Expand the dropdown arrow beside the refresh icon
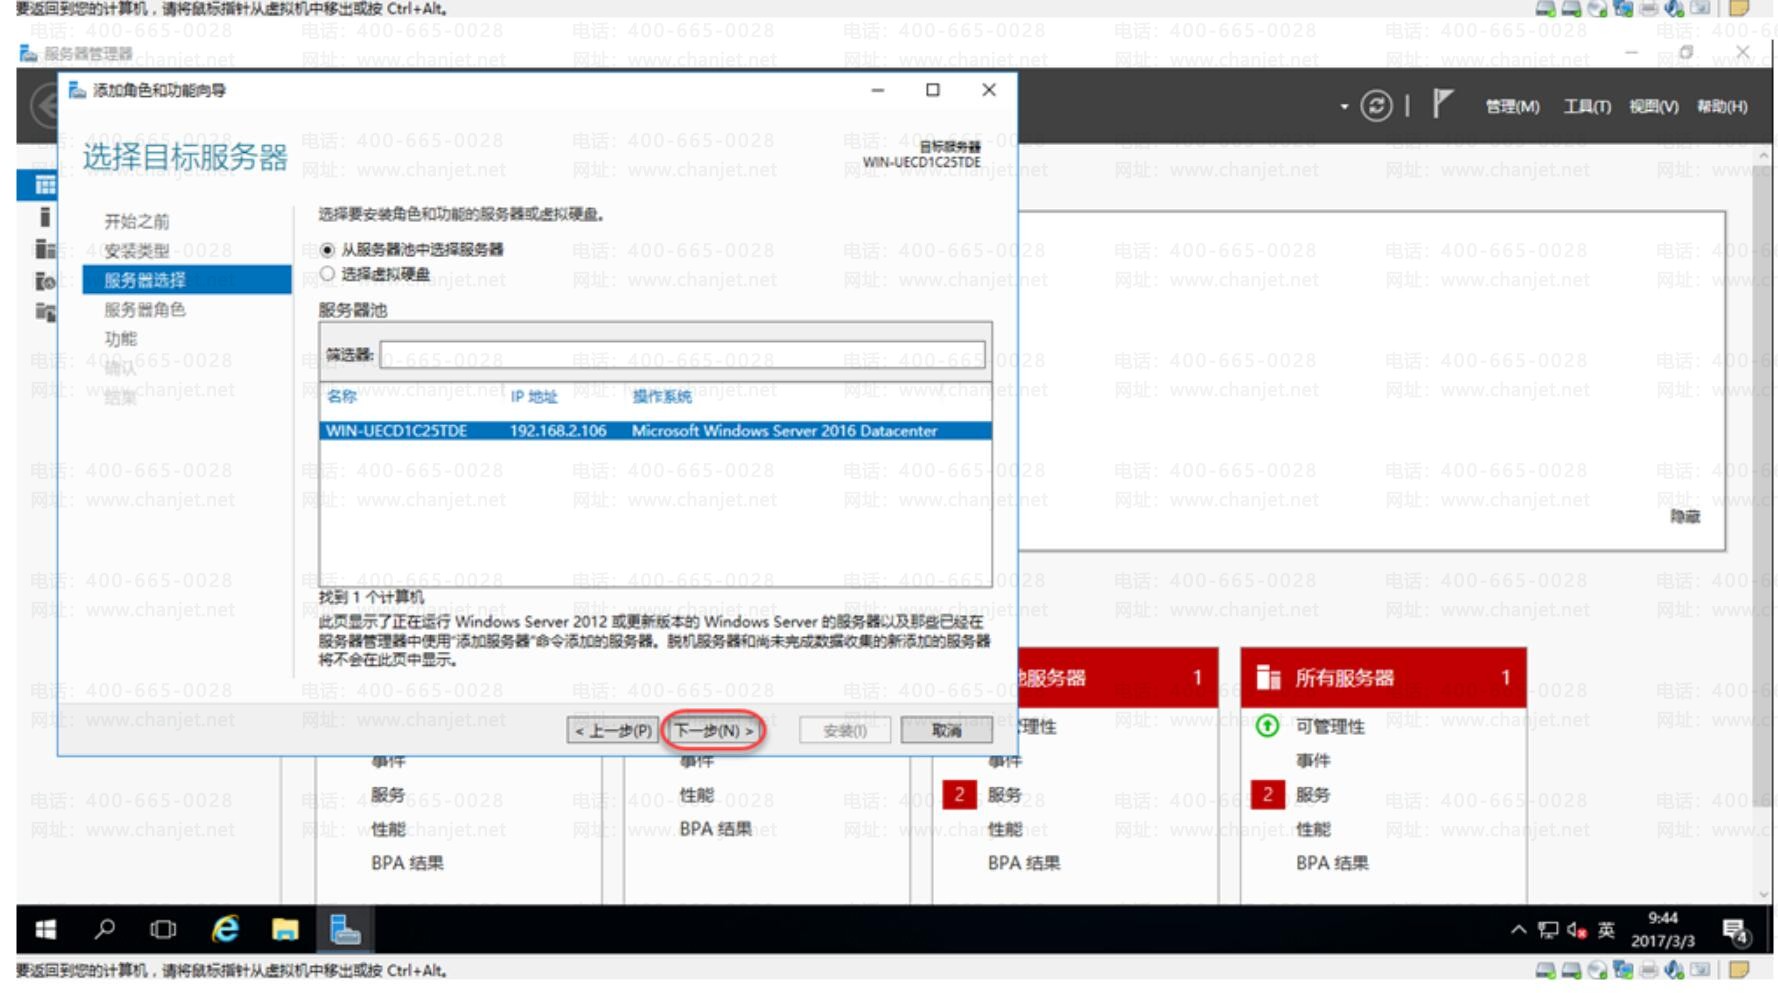This screenshot has width=1778, height=993. point(1344,107)
